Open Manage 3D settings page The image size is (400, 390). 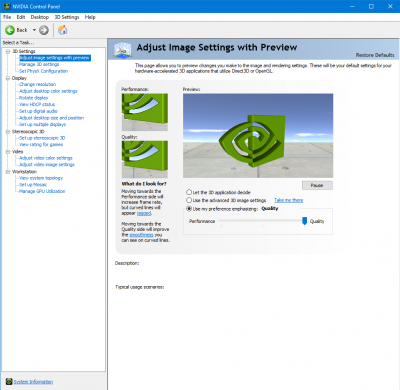[x=39, y=64]
